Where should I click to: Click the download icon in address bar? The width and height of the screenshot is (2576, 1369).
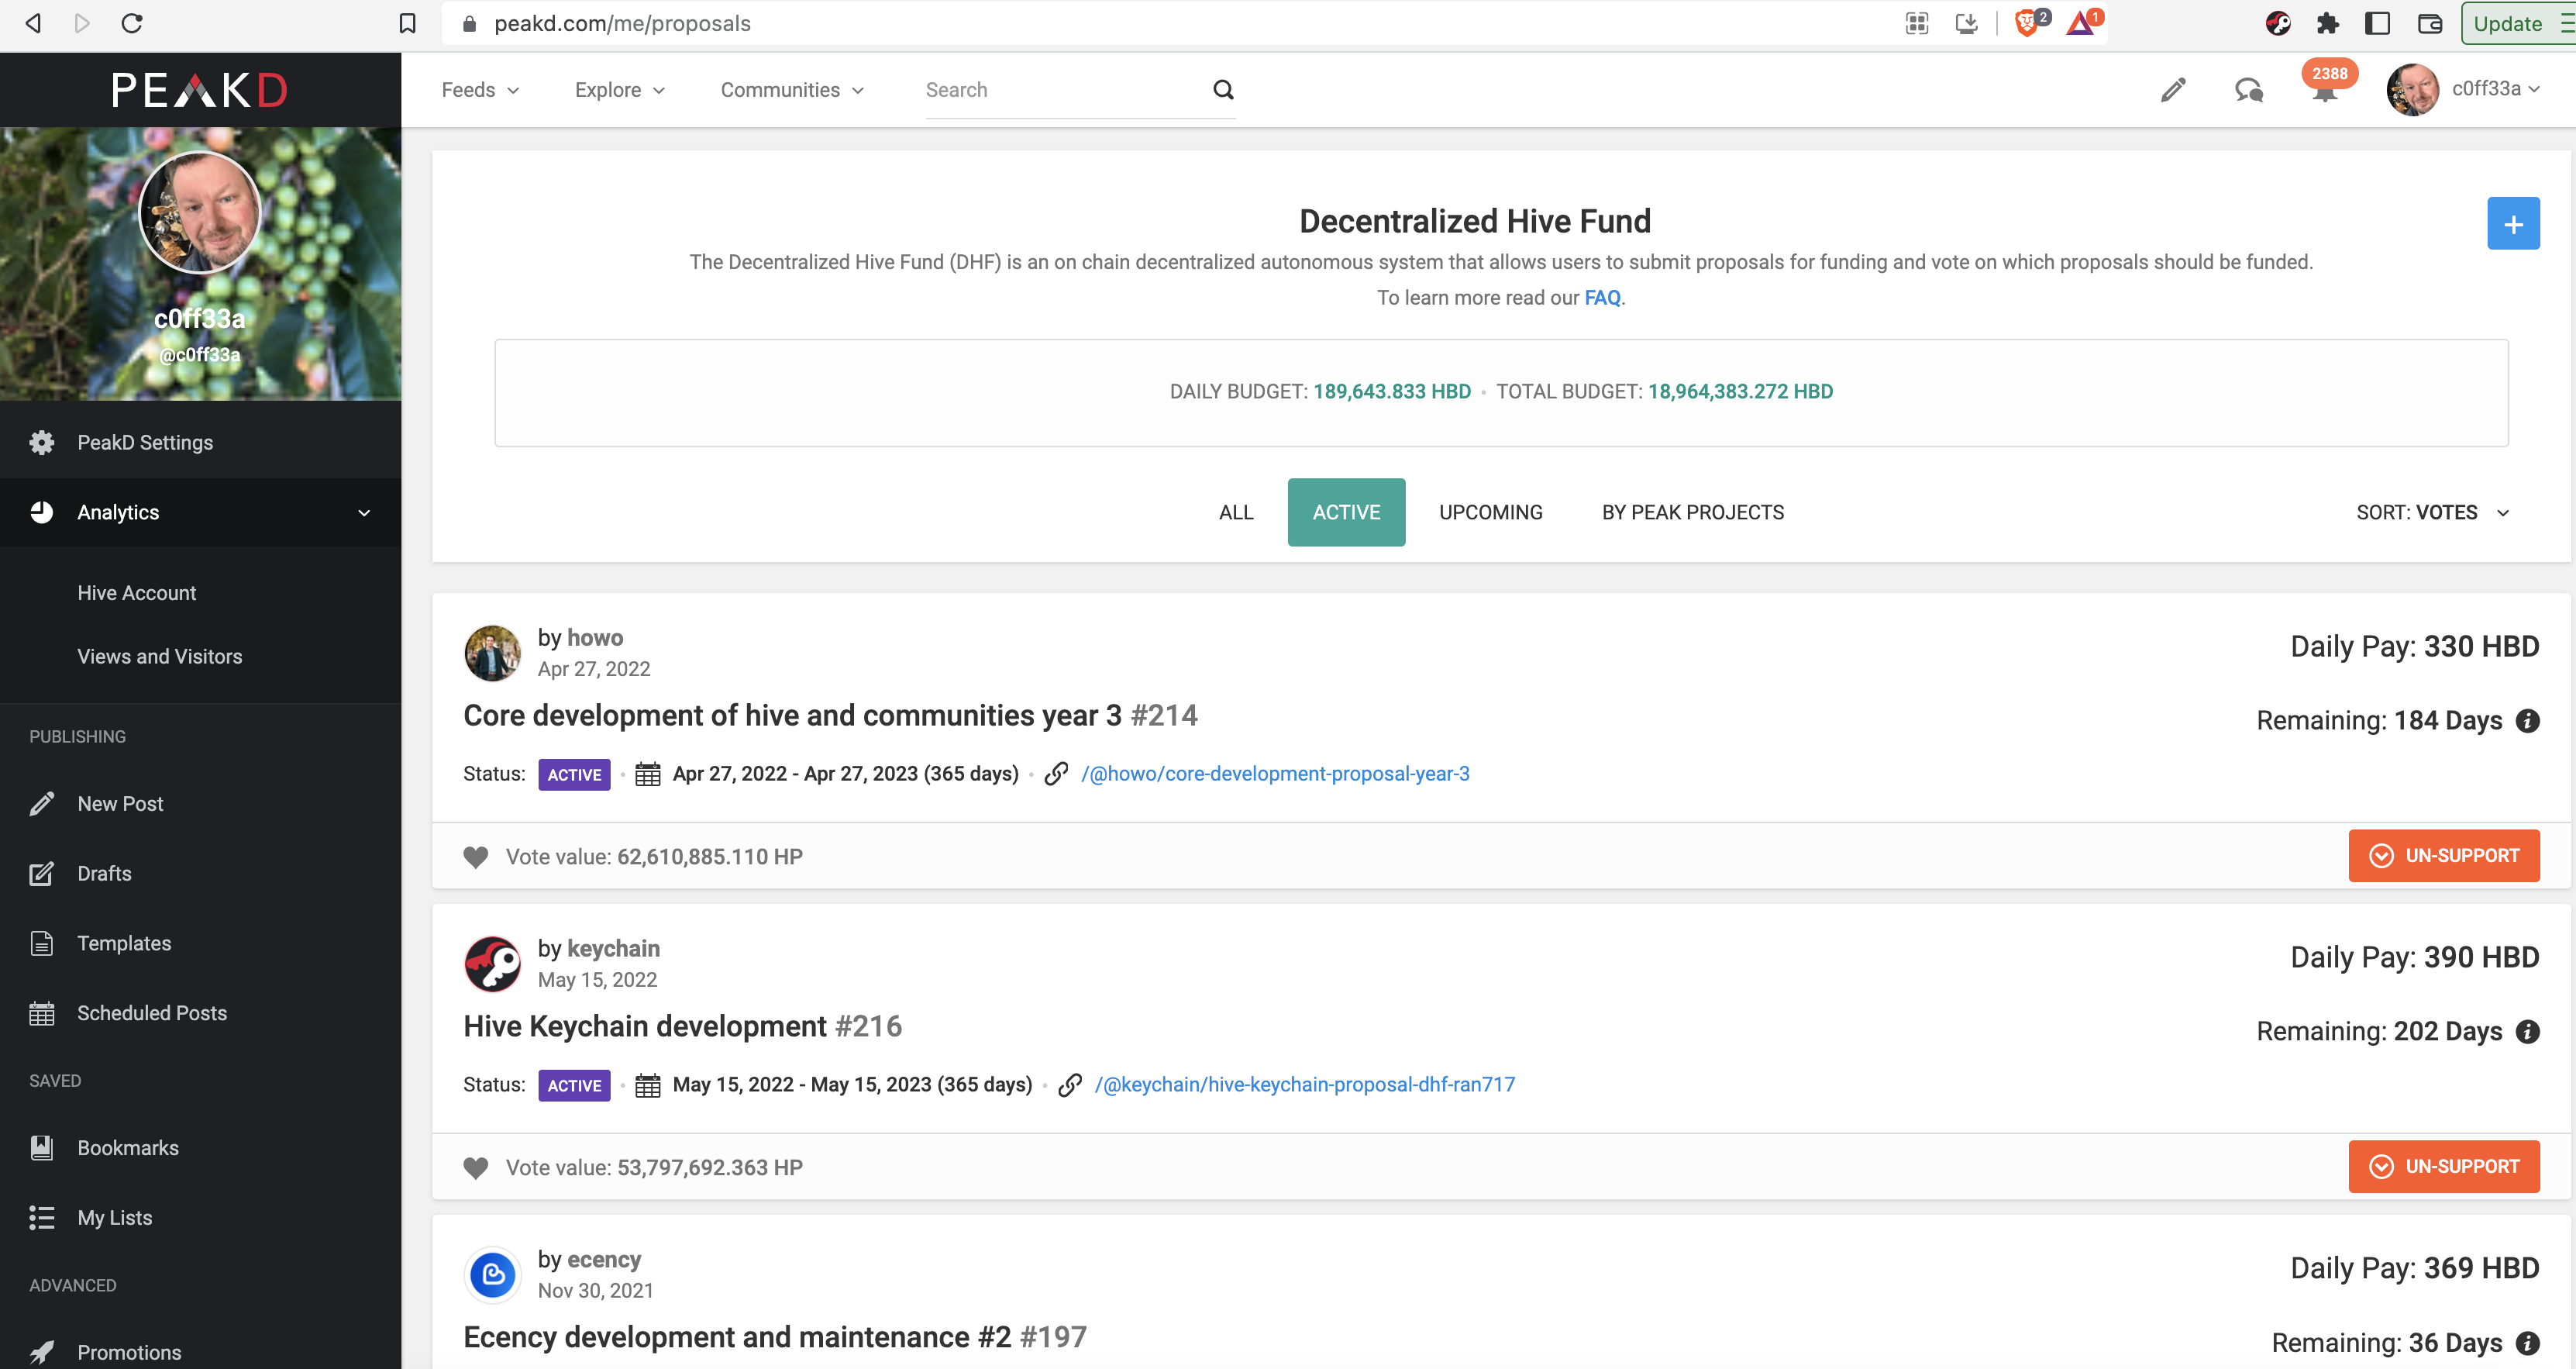click(1967, 23)
